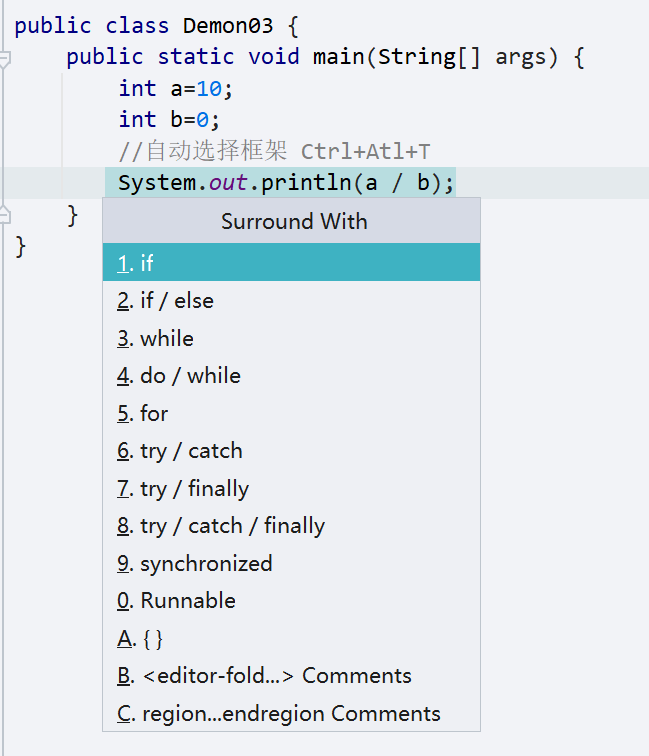649x756 pixels.
Task: Pick '9. synchronized' surround option
Action: click(291, 563)
